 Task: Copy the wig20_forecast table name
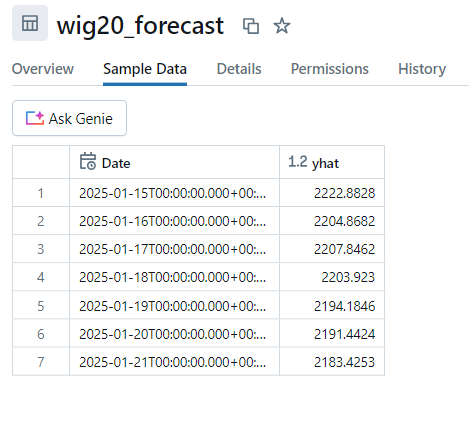coord(251,26)
